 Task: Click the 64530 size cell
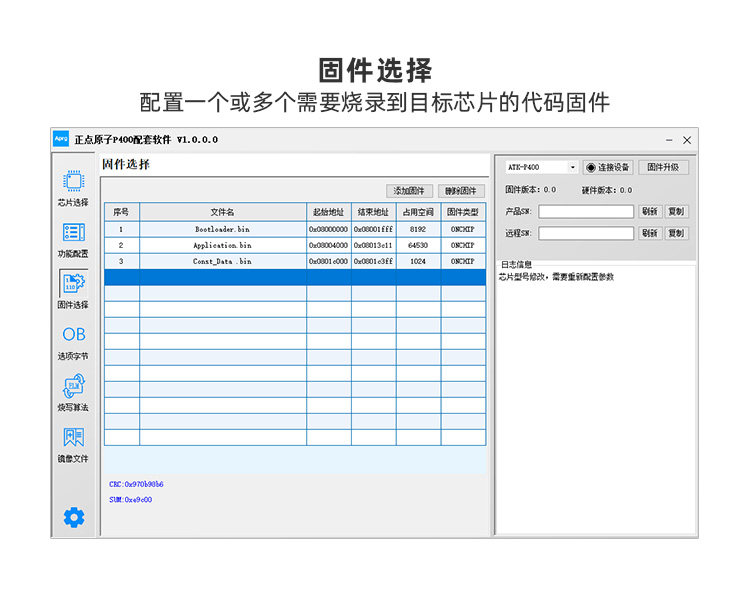pyautogui.click(x=418, y=245)
